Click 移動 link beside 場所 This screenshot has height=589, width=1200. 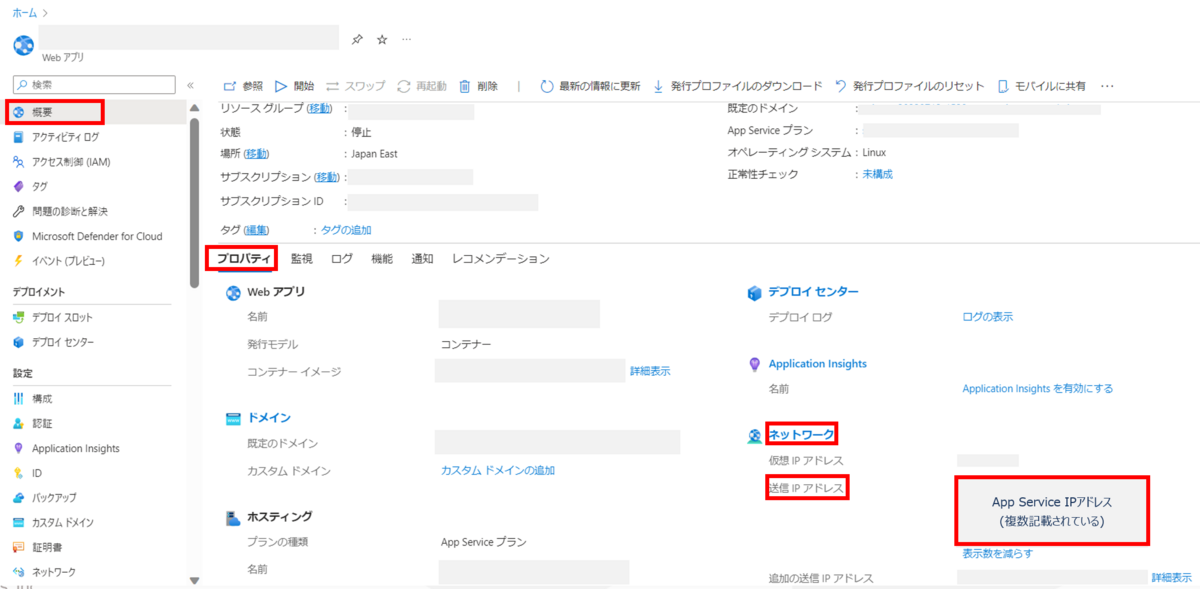(257, 154)
